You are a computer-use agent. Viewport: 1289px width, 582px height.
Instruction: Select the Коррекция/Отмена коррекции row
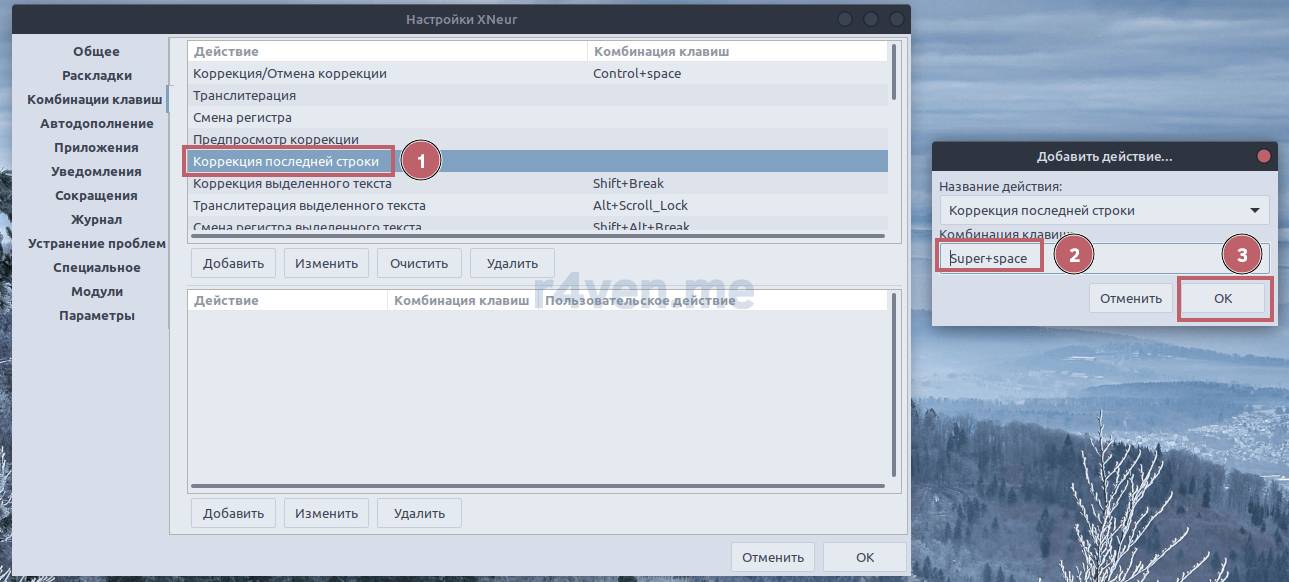289,74
